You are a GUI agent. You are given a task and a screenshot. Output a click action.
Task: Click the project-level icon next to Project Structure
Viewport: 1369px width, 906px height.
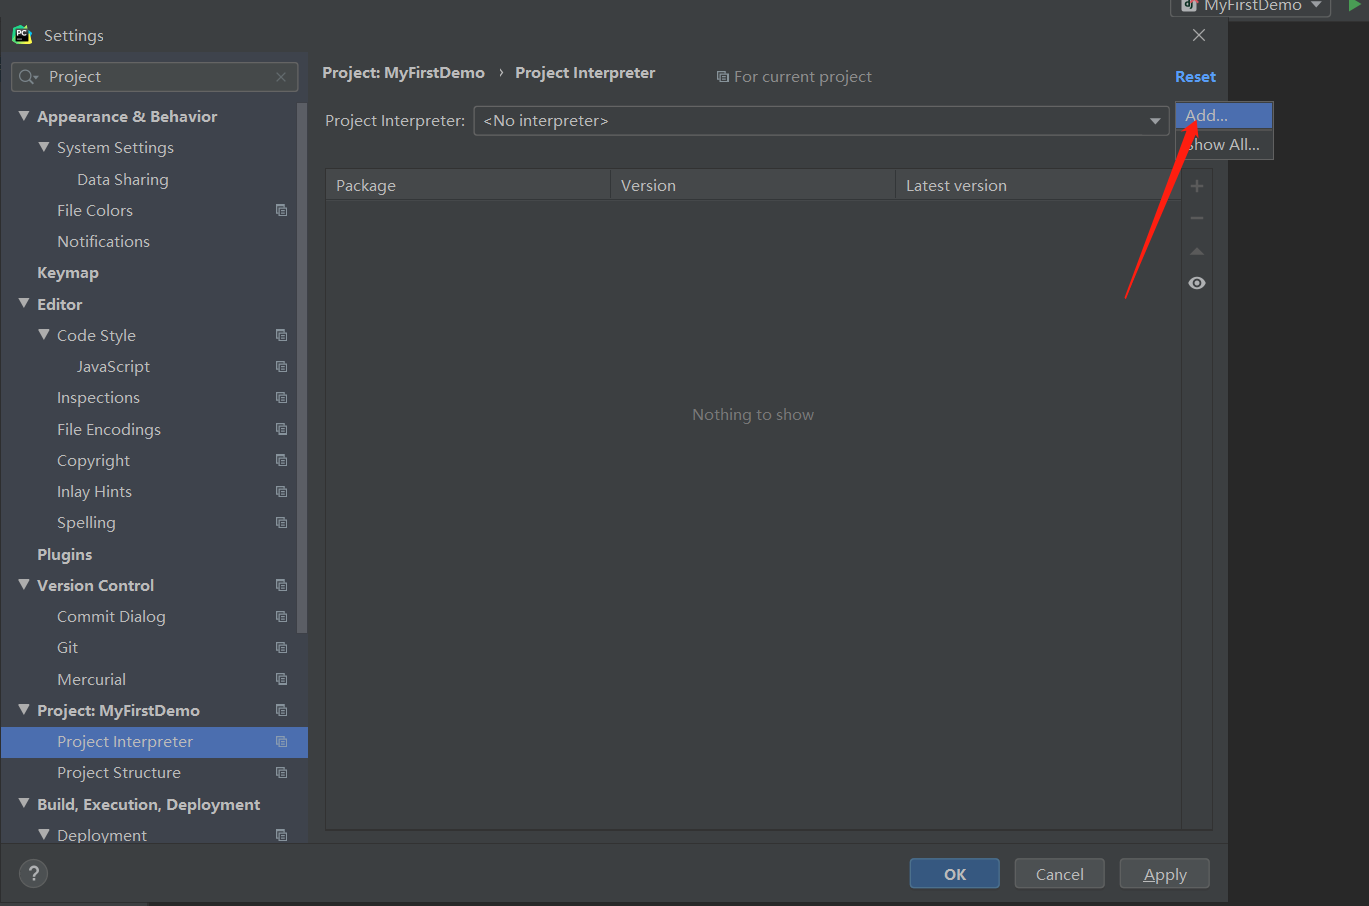coord(281,772)
